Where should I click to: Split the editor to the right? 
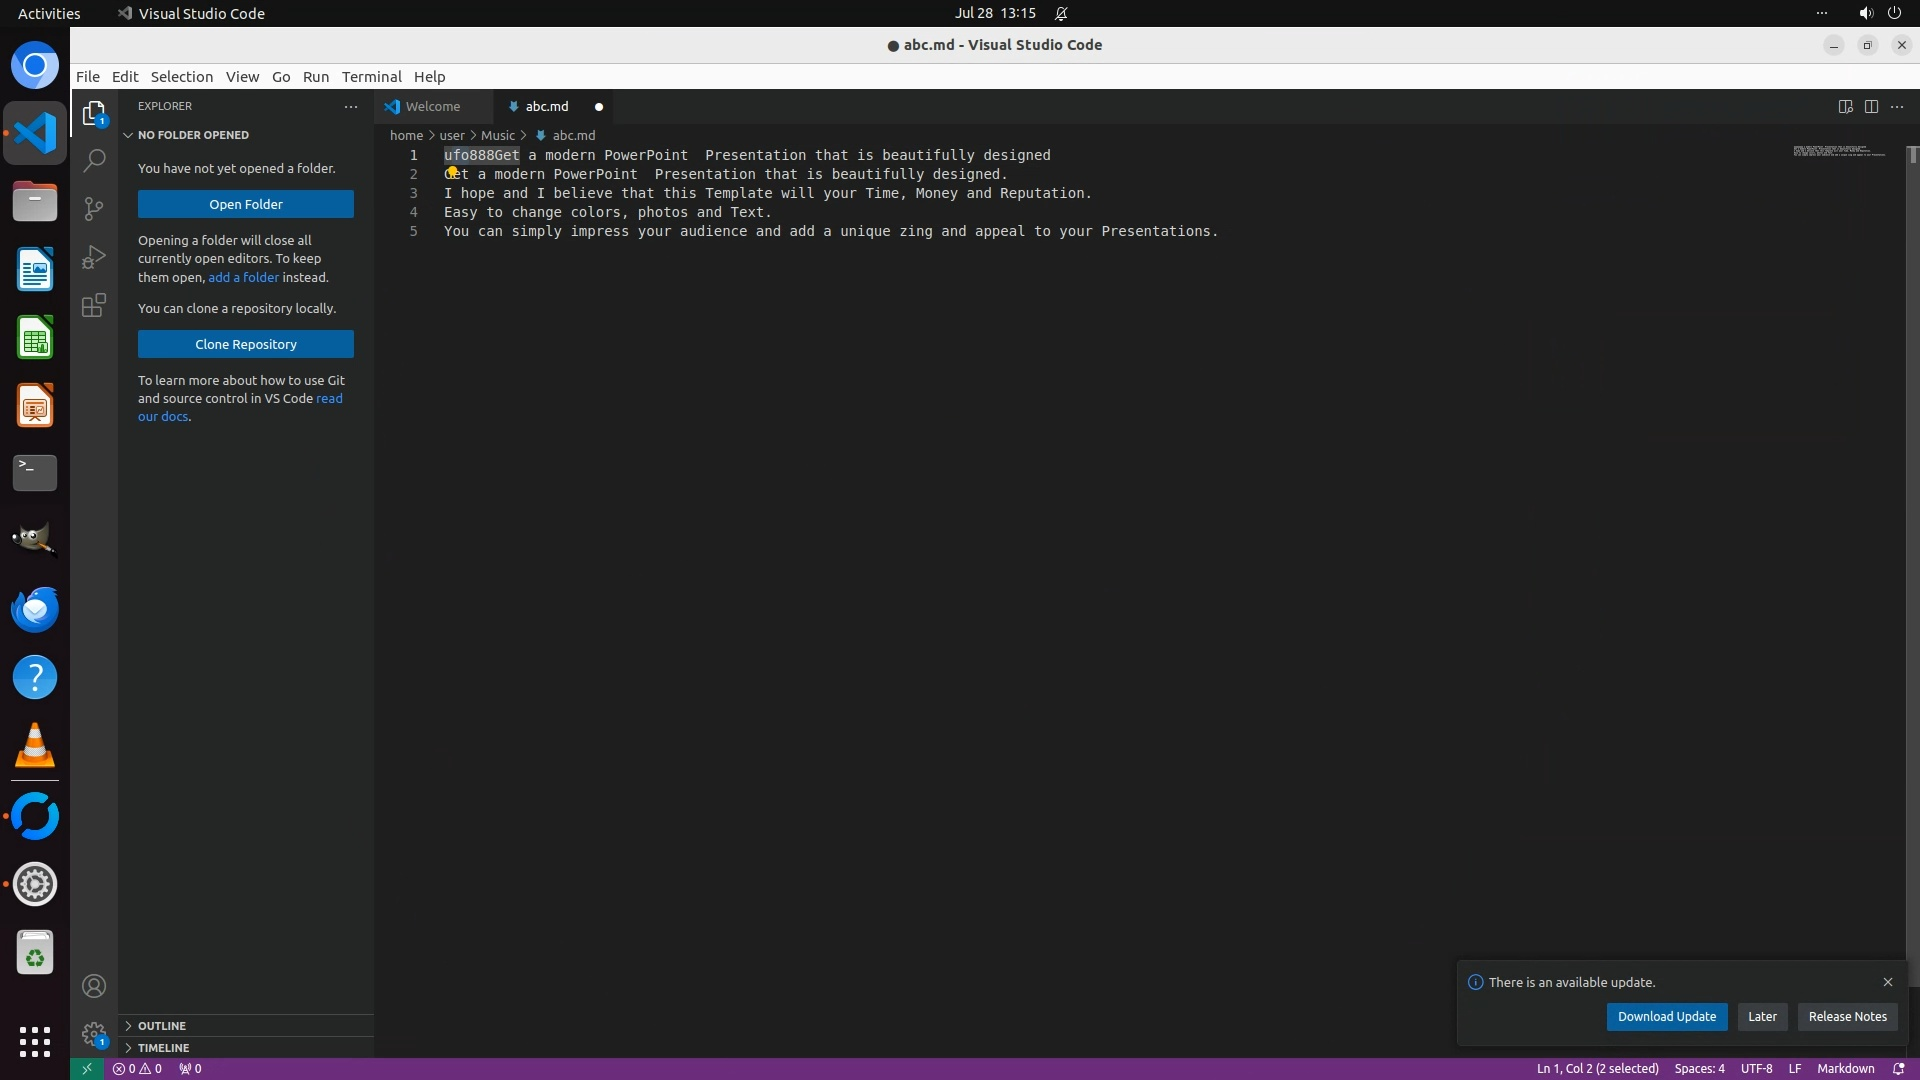[1871, 107]
